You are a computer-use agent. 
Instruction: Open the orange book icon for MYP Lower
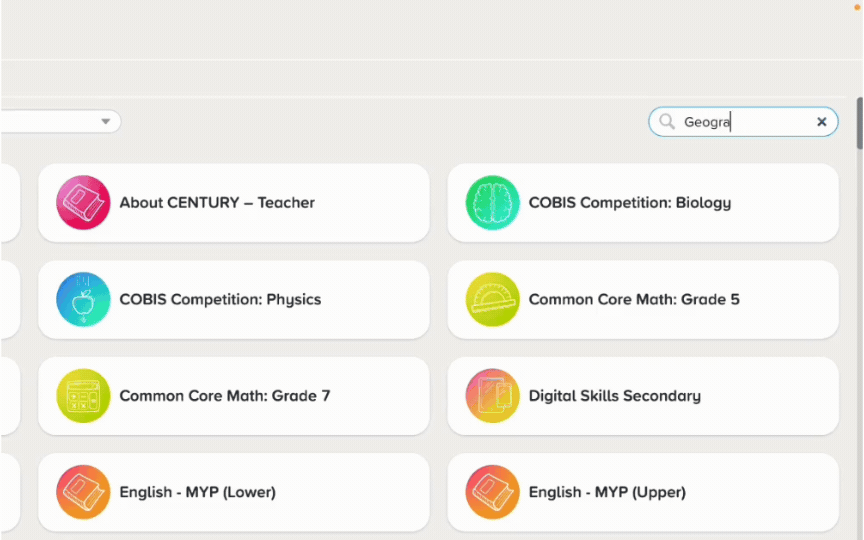[x=83, y=492]
